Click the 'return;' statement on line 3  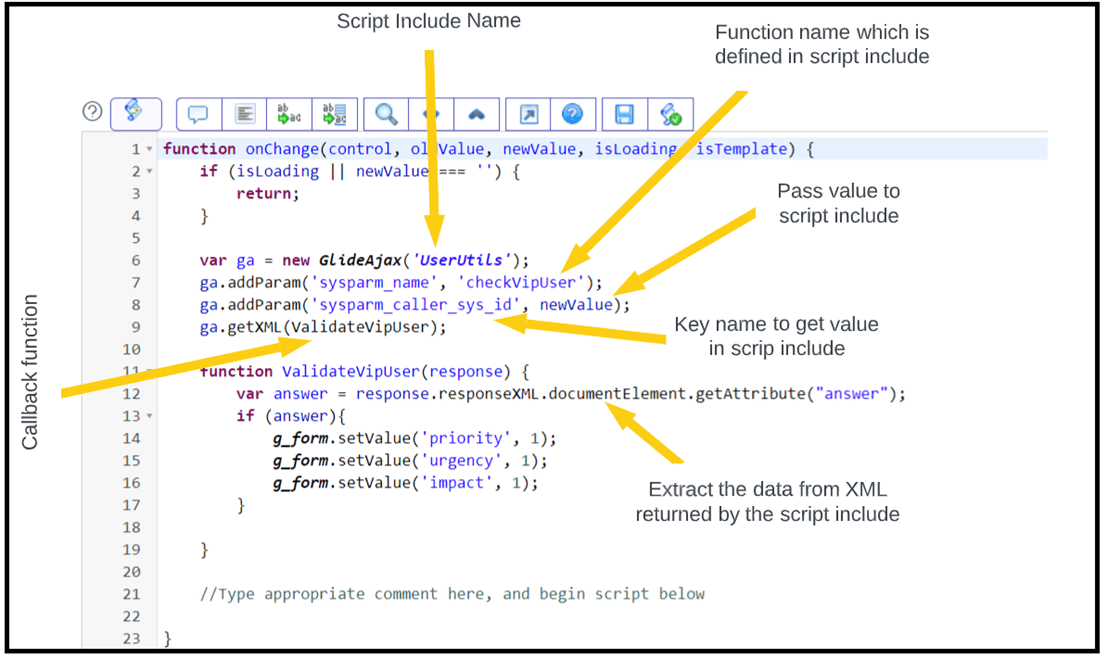[x=268, y=194]
